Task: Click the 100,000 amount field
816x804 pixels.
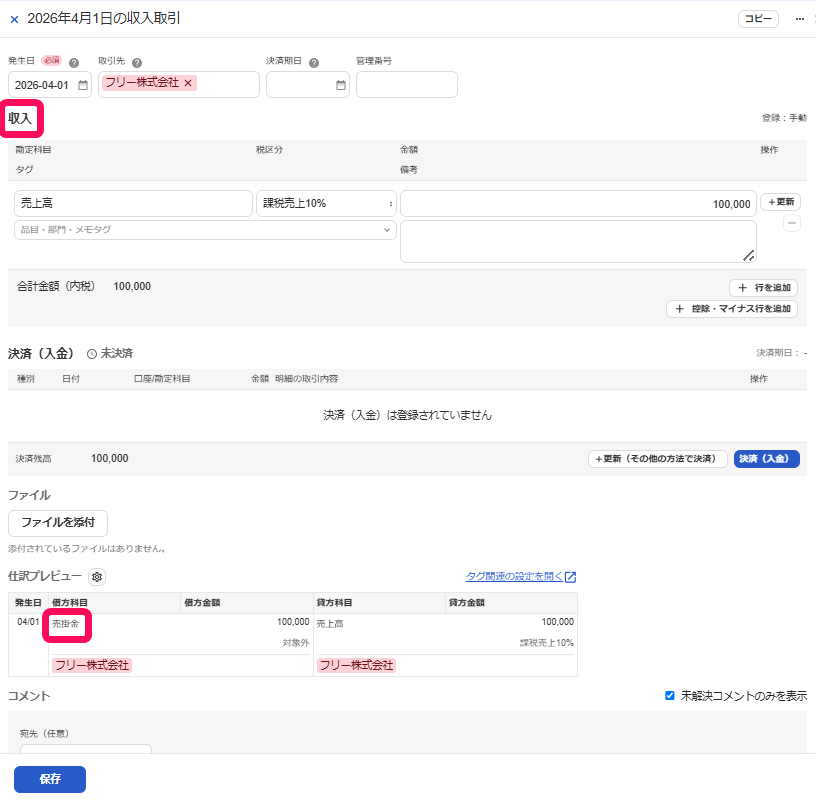Action: pyautogui.click(x=578, y=203)
